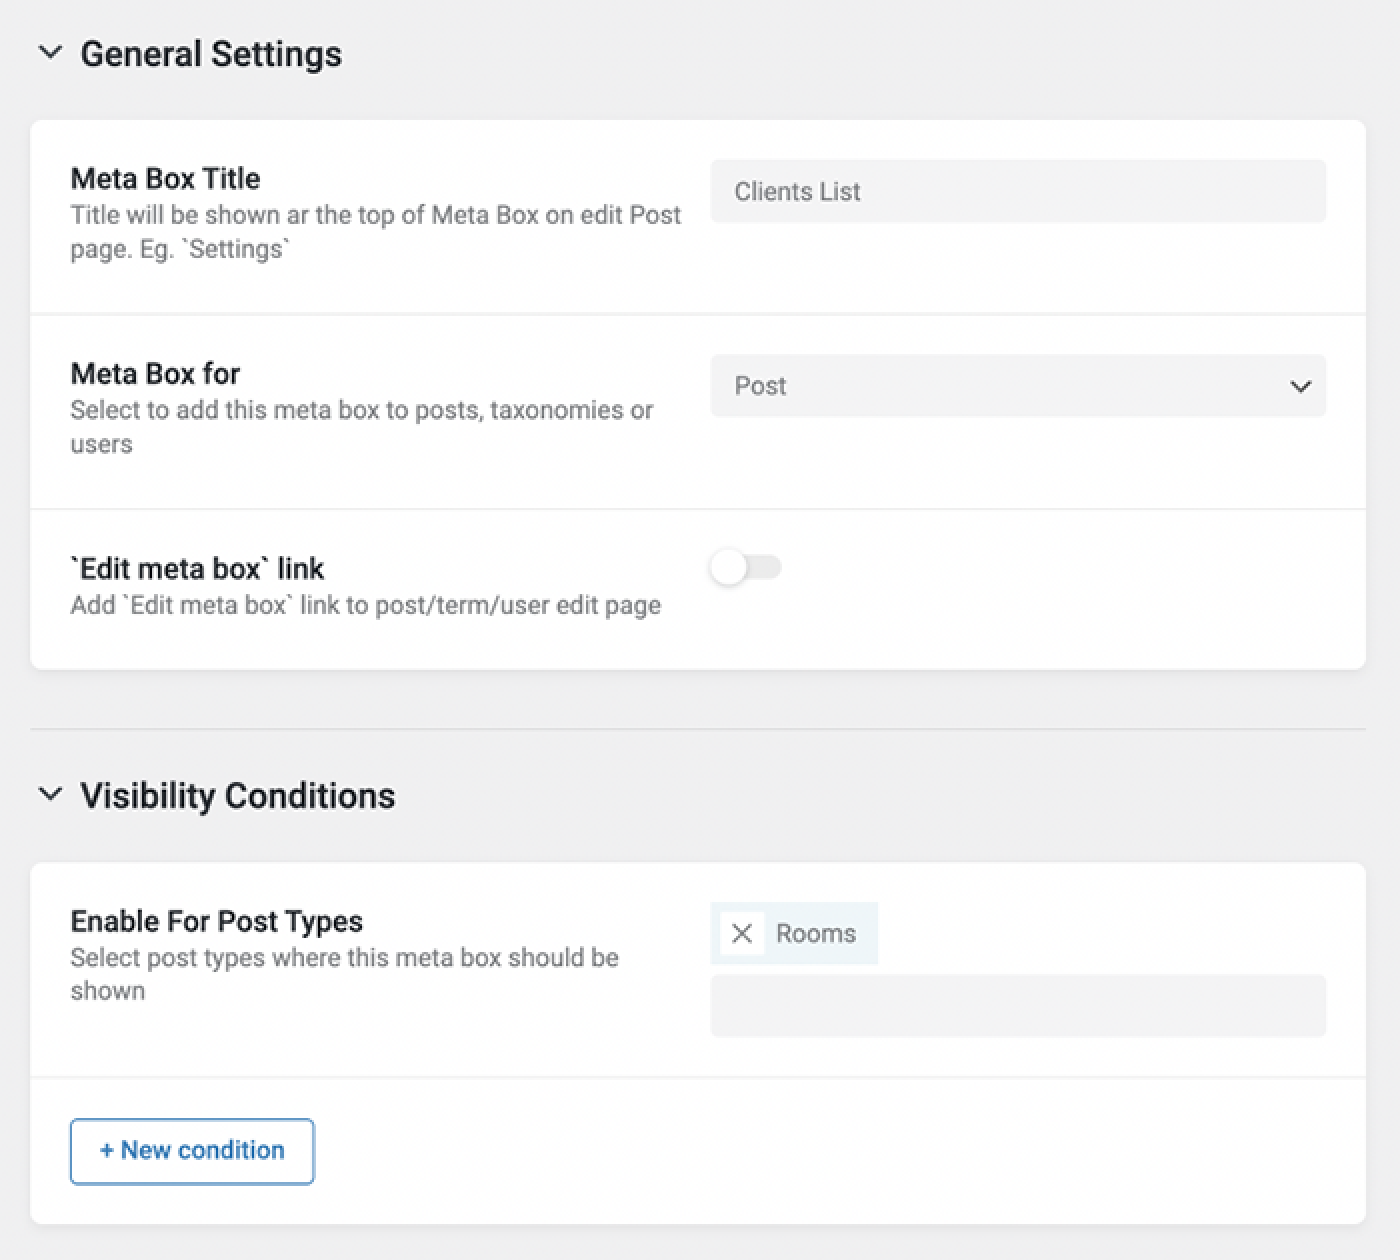Click the General Settings heading
The height and width of the screenshot is (1260, 1400).
(x=211, y=53)
